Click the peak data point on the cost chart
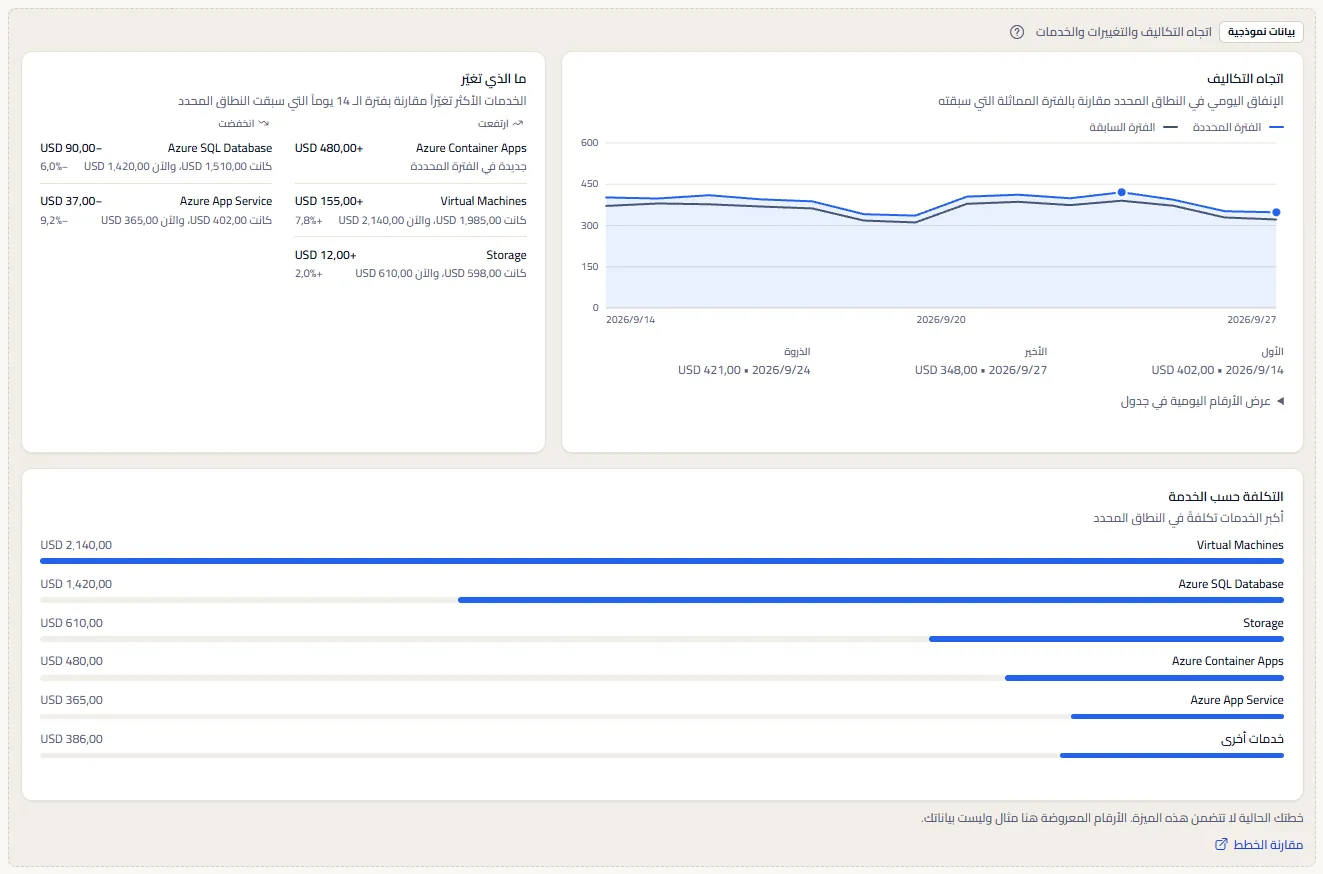Screen dimensions: 1323x874 [x=1121, y=192]
